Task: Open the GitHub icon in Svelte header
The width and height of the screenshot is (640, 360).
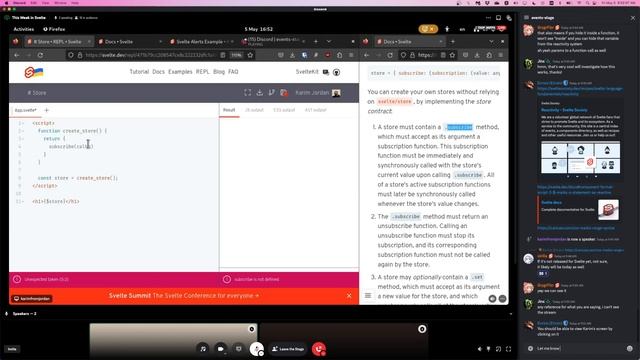Action: pos(336,72)
